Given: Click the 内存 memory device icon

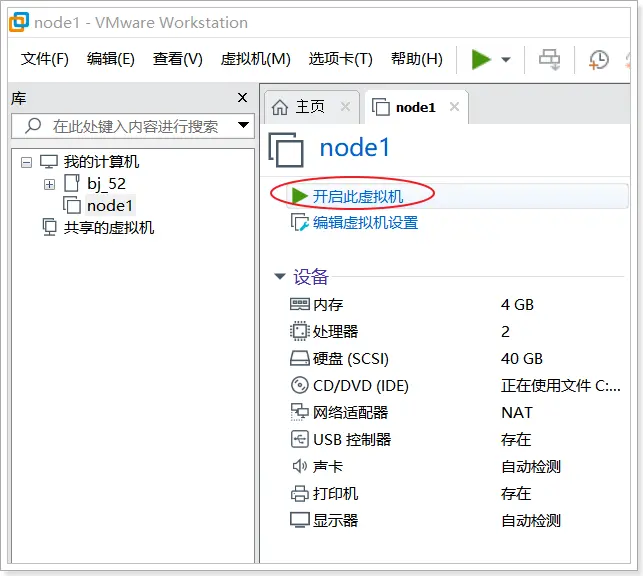Looking at the screenshot, I should (x=299, y=304).
